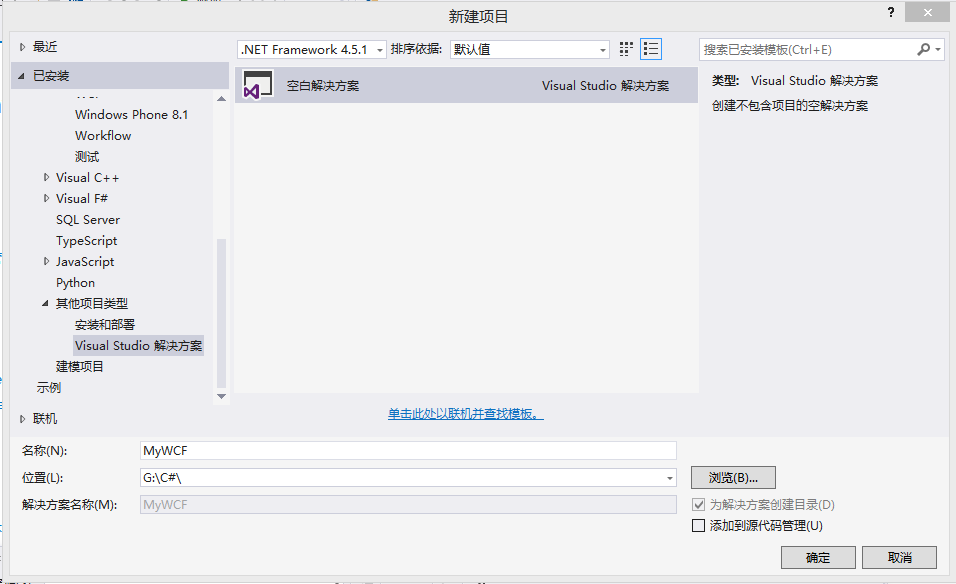
Task: Select 测试 in the tree
Action: tap(87, 157)
